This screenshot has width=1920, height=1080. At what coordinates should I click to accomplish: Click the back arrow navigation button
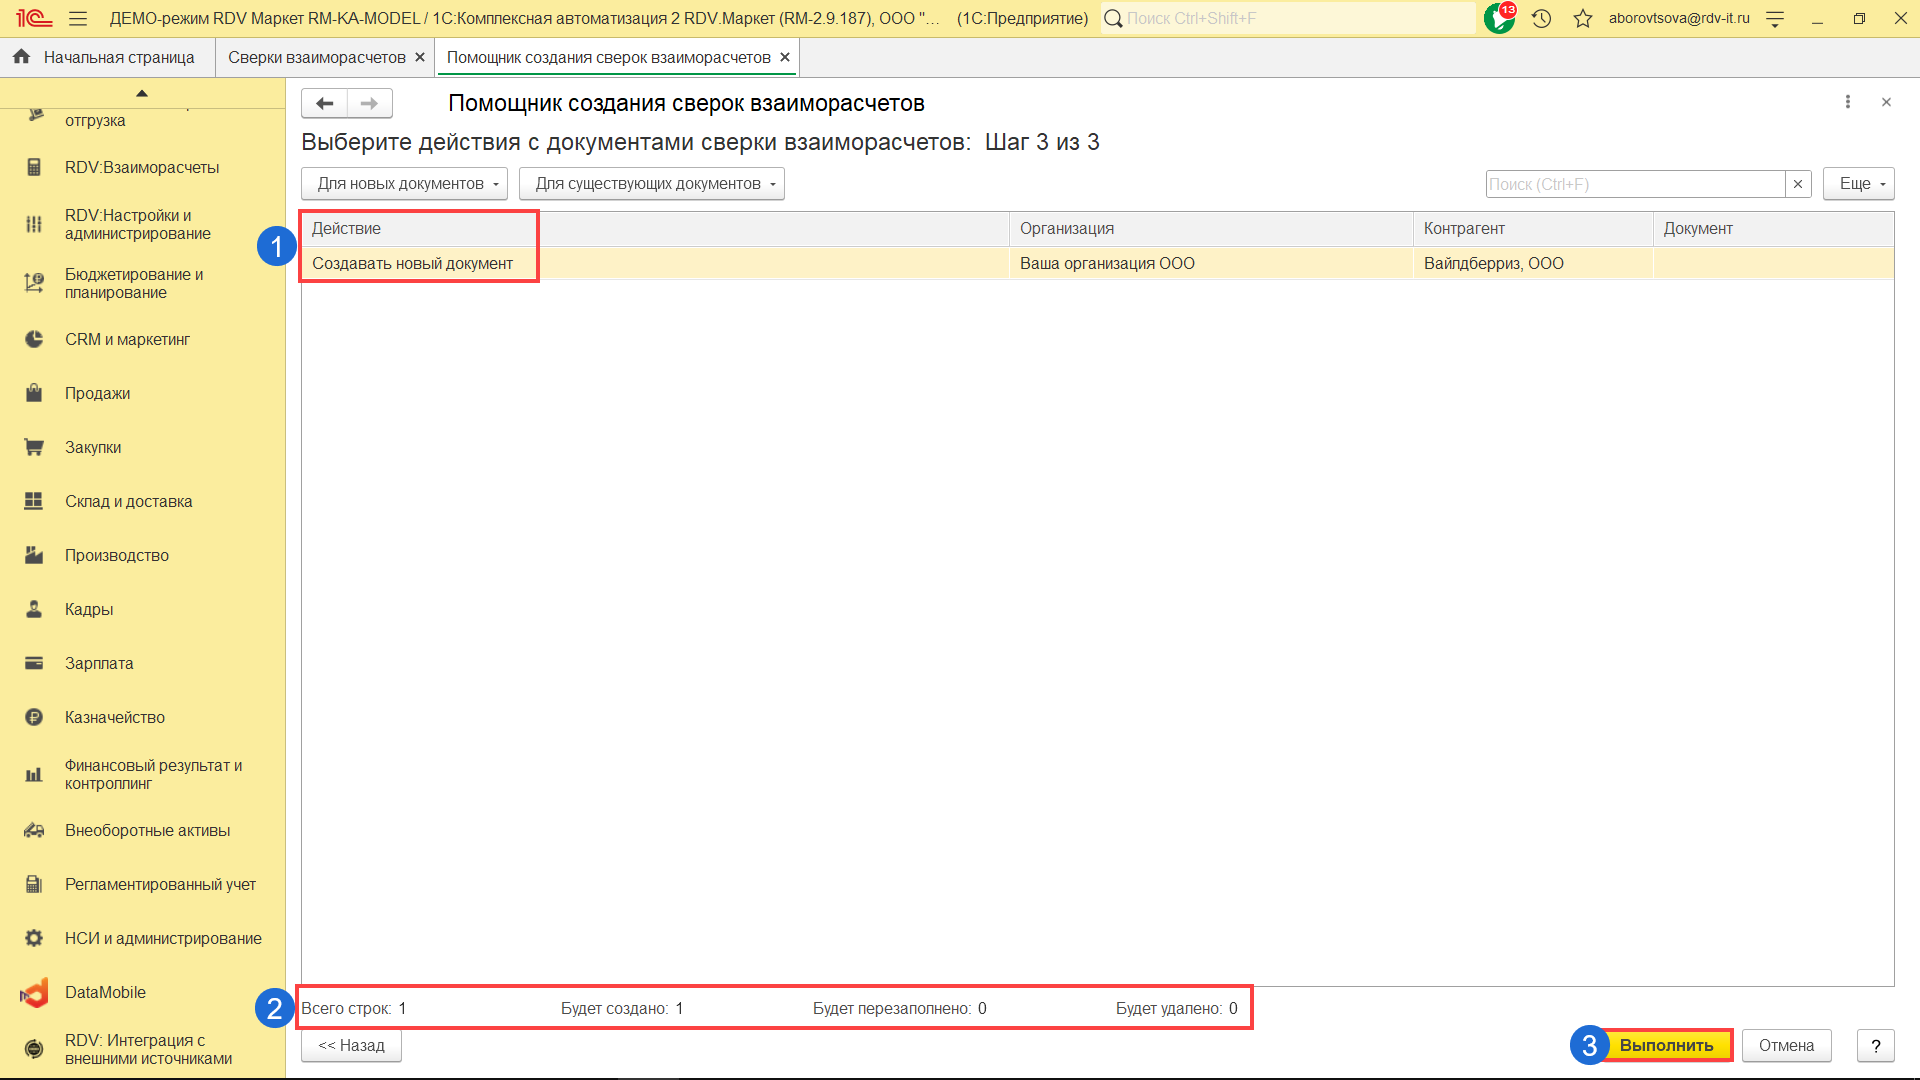[324, 103]
